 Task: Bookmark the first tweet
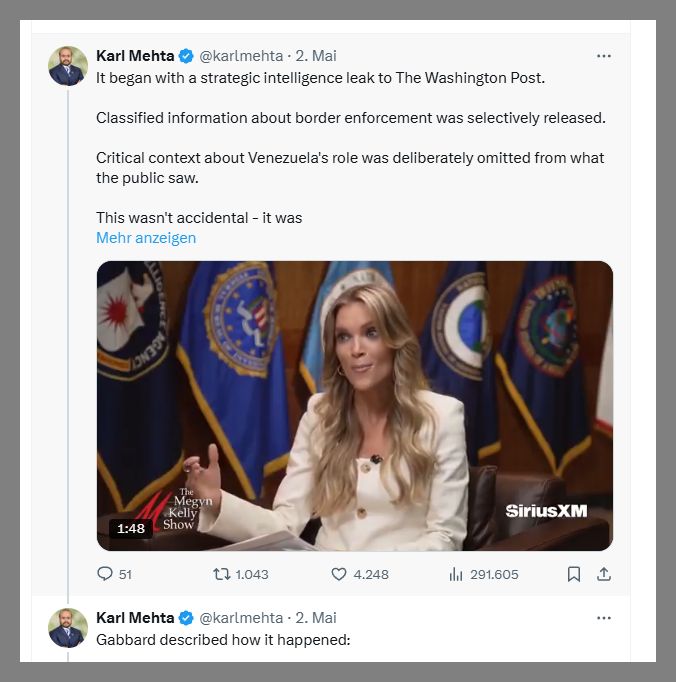coord(574,574)
